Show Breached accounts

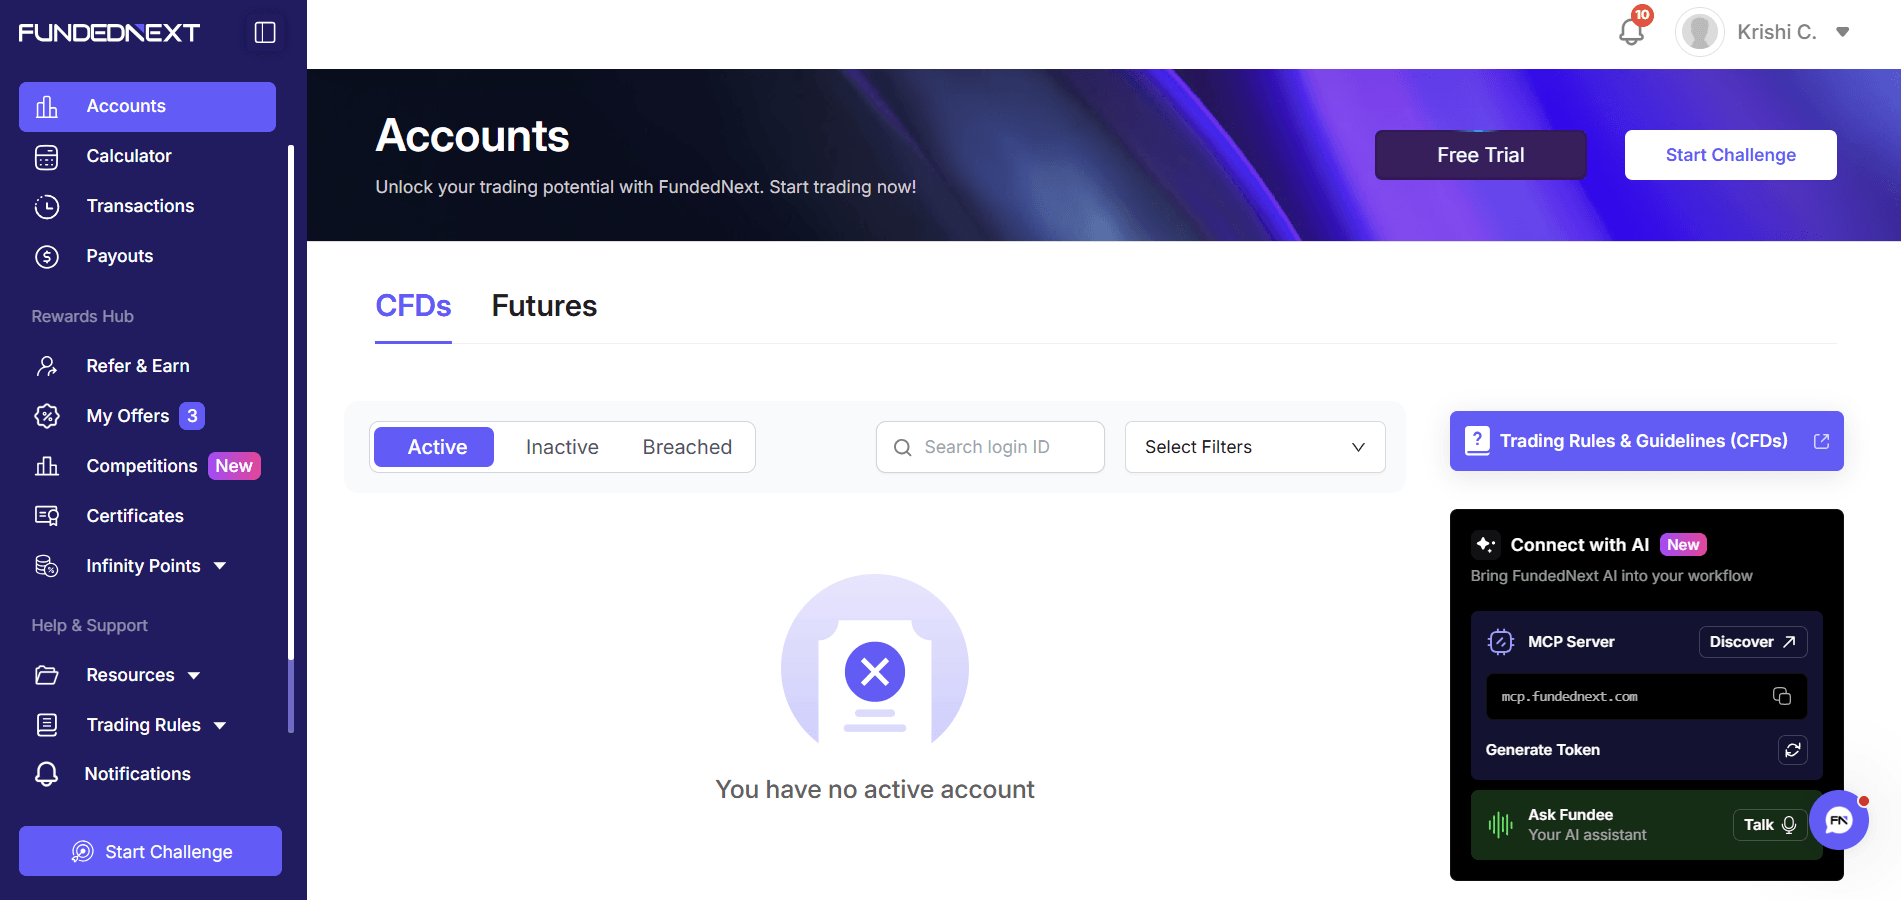pyautogui.click(x=687, y=447)
